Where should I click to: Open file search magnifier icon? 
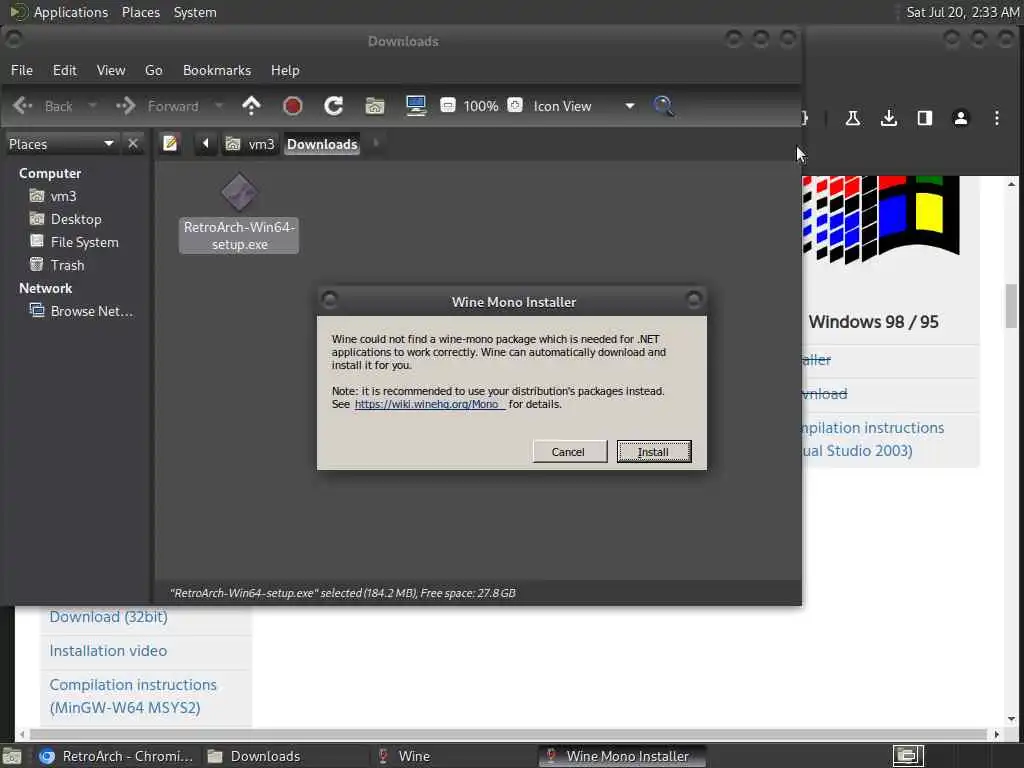(x=664, y=106)
